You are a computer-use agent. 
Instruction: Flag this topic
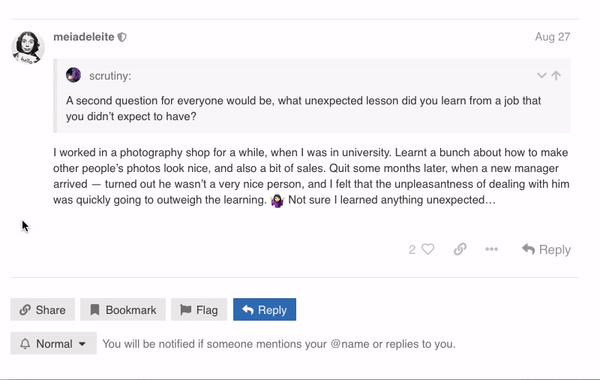(199, 310)
